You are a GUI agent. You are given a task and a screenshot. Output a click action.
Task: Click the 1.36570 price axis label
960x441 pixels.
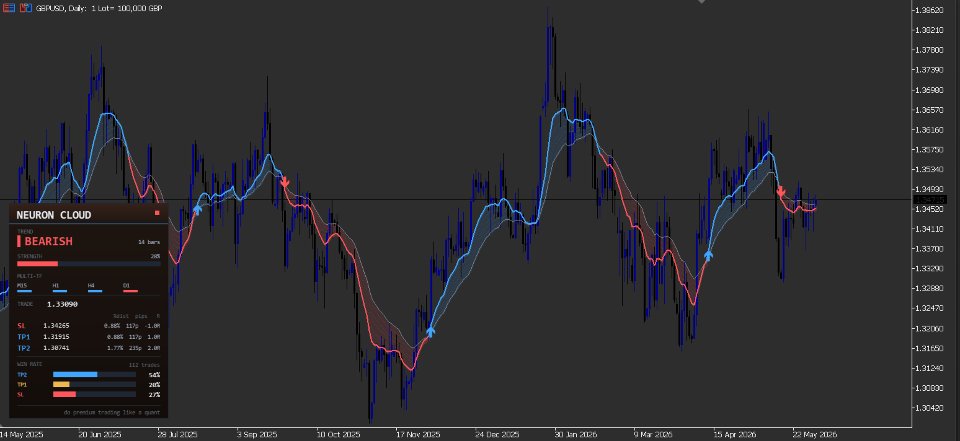[928, 110]
